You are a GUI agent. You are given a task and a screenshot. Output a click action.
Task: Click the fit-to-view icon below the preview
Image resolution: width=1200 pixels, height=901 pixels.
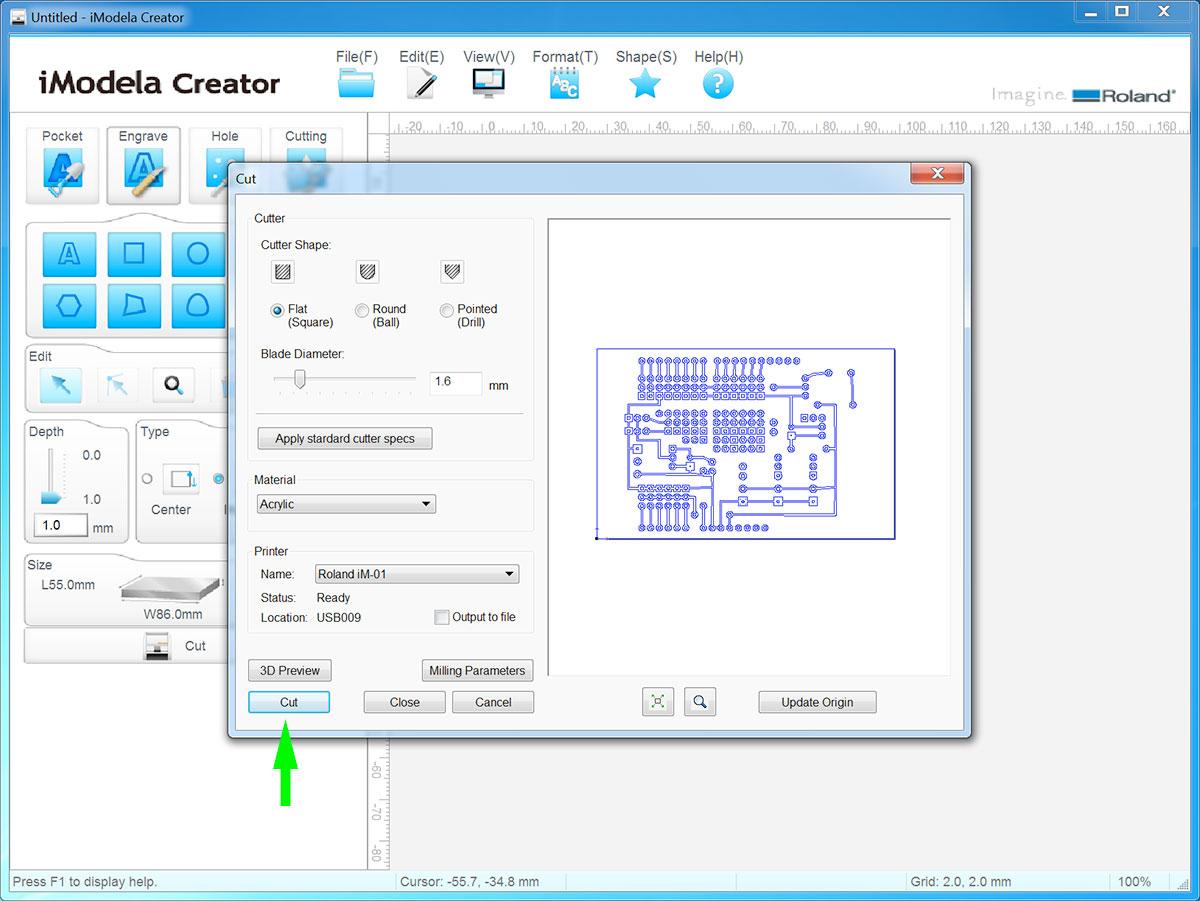[657, 702]
